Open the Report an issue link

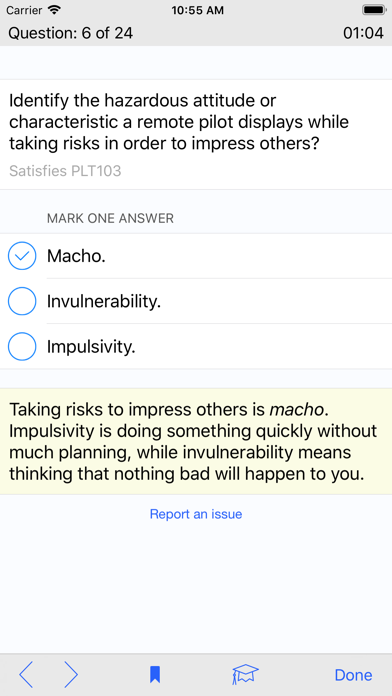(196, 514)
